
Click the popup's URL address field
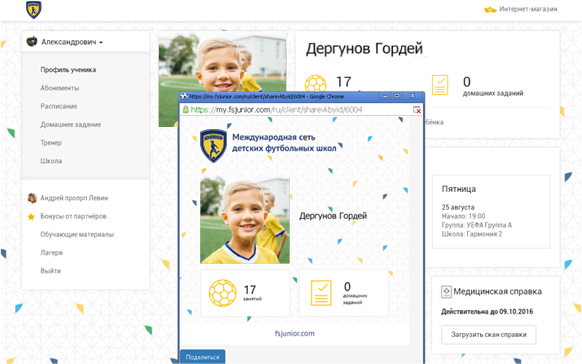point(296,110)
